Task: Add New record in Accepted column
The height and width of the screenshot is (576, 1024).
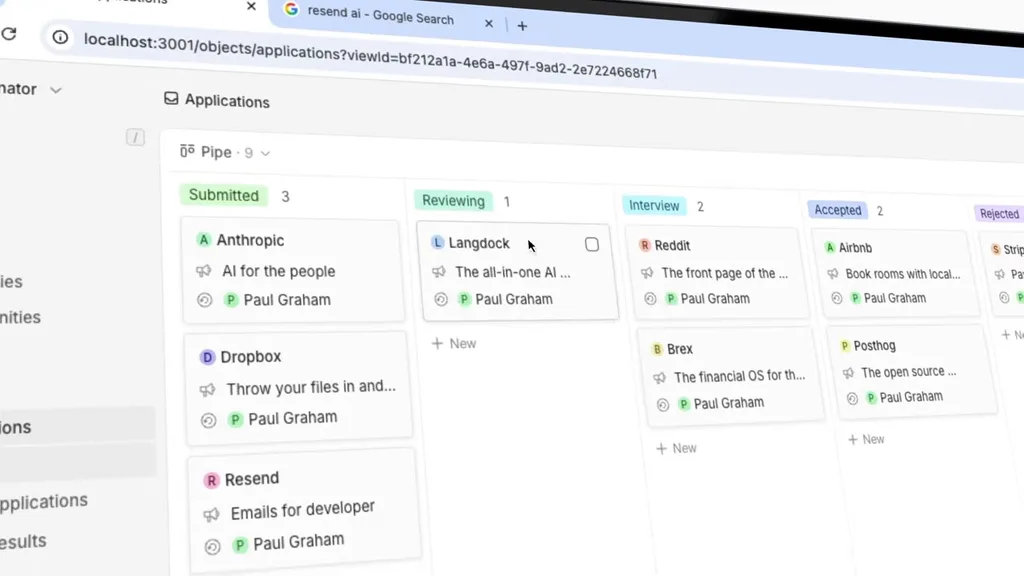Action: click(x=866, y=440)
